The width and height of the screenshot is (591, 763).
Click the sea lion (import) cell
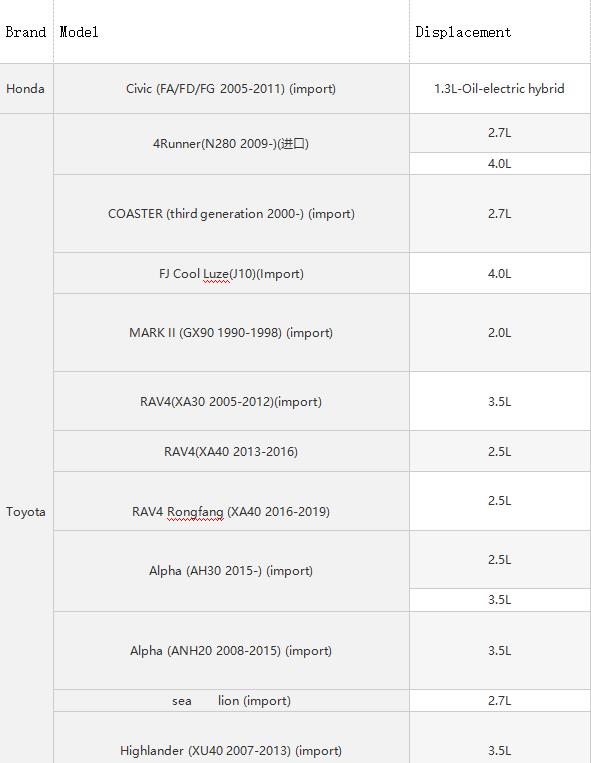tap(232, 701)
